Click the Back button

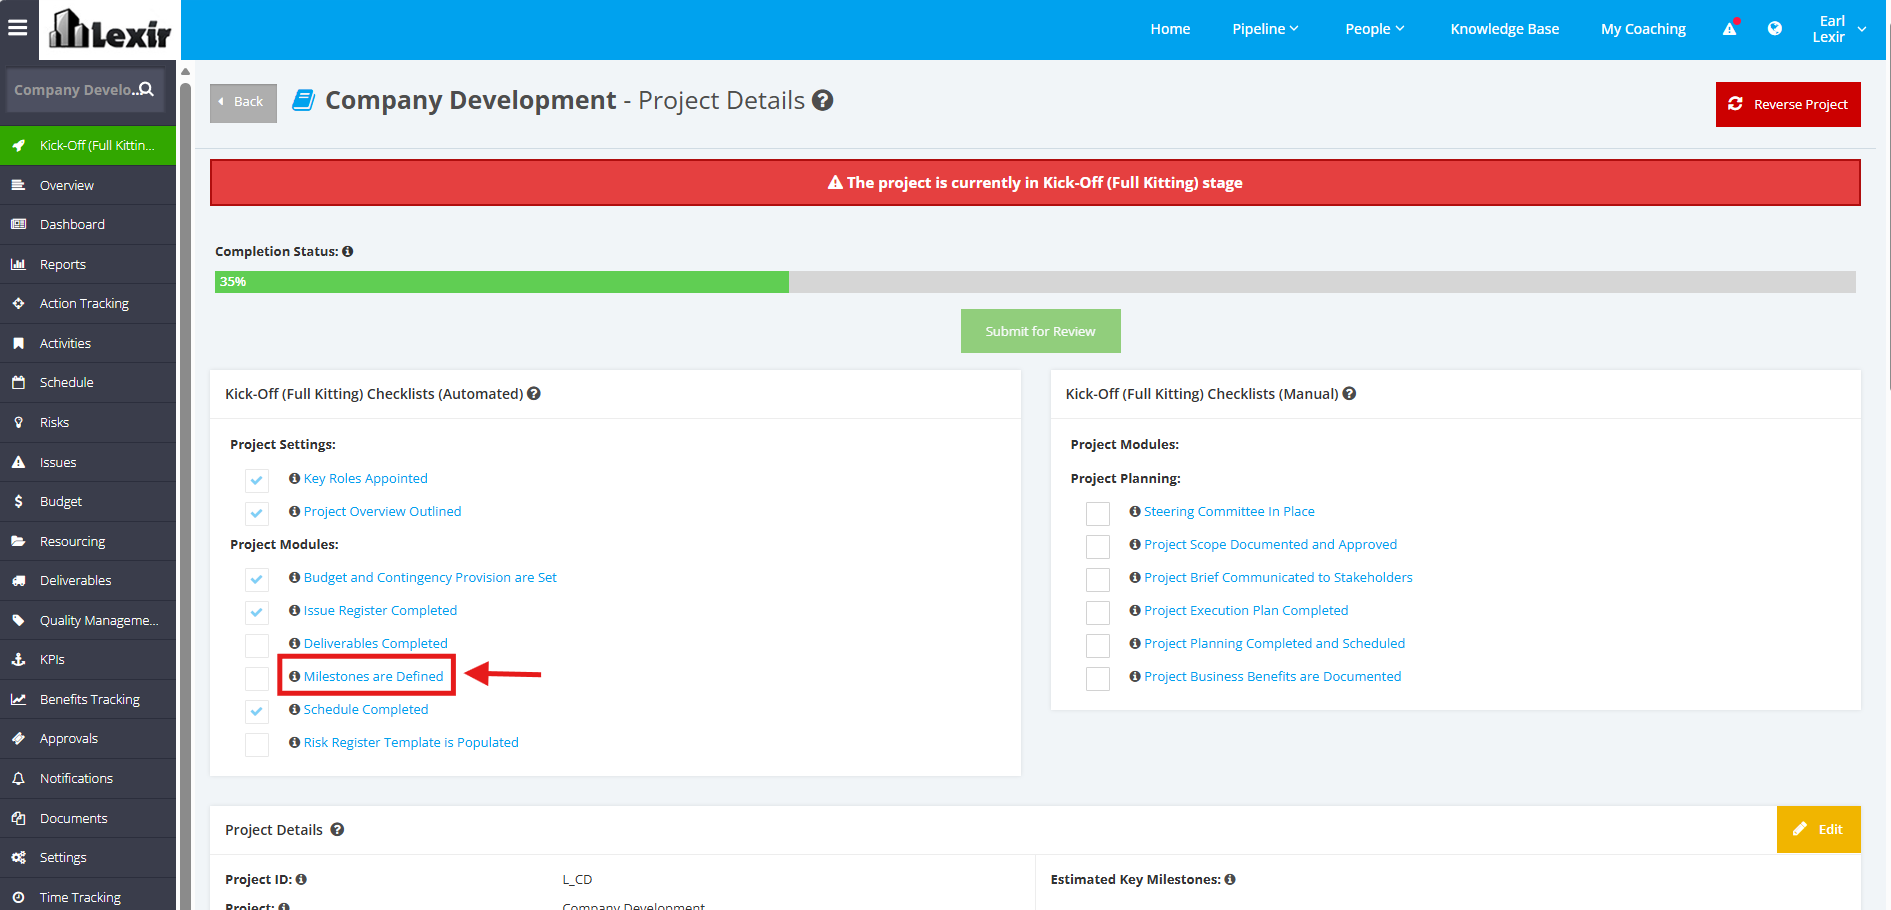pos(243,102)
